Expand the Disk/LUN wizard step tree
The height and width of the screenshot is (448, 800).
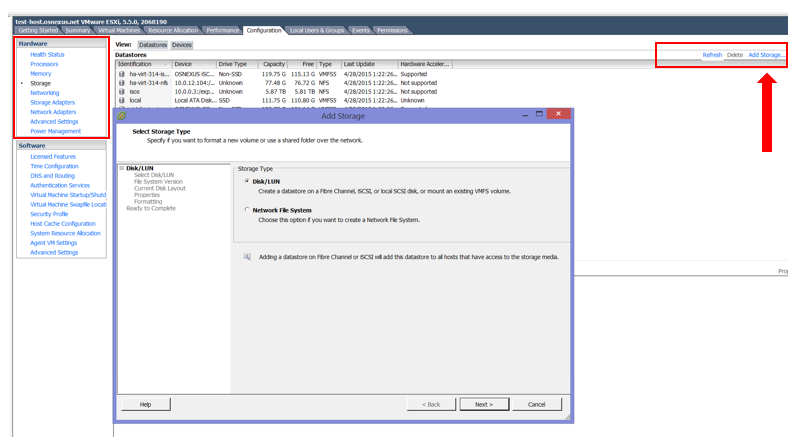click(121, 168)
